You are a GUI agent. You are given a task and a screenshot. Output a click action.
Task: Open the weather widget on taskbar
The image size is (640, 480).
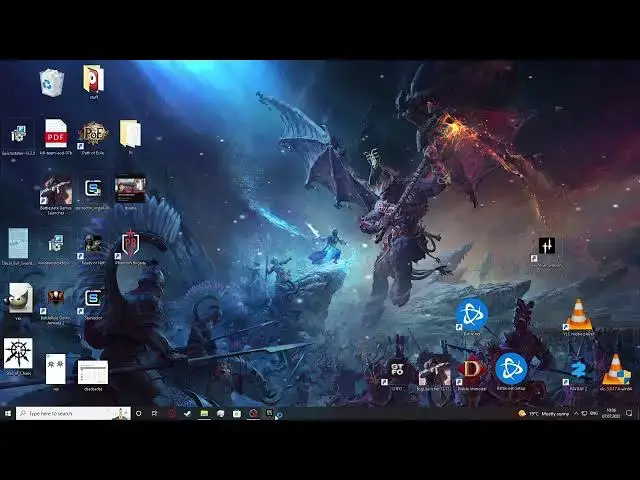[x=543, y=413]
